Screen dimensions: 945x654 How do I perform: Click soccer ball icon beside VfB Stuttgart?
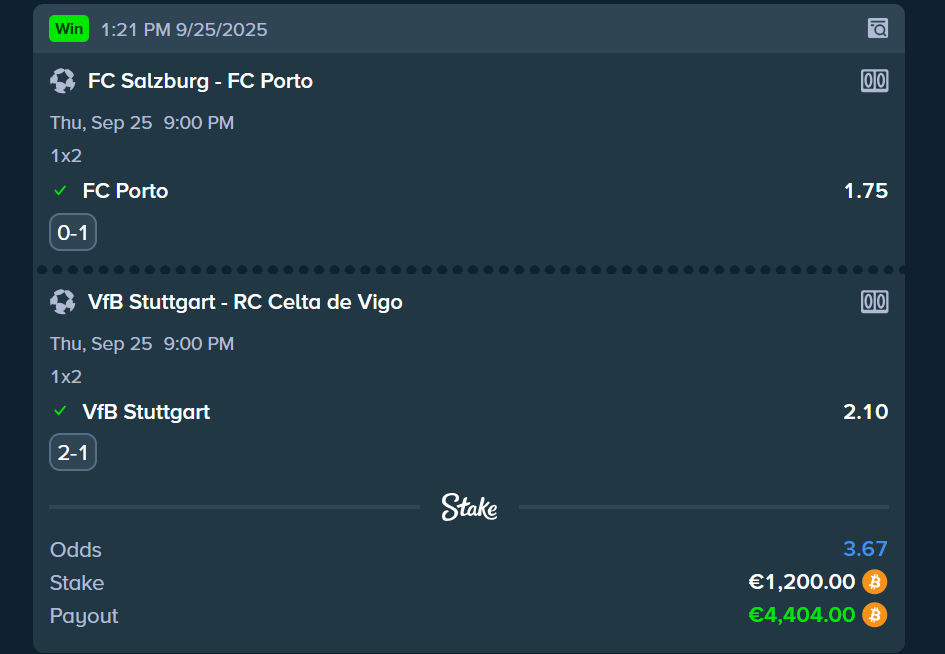[x=63, y=302]
